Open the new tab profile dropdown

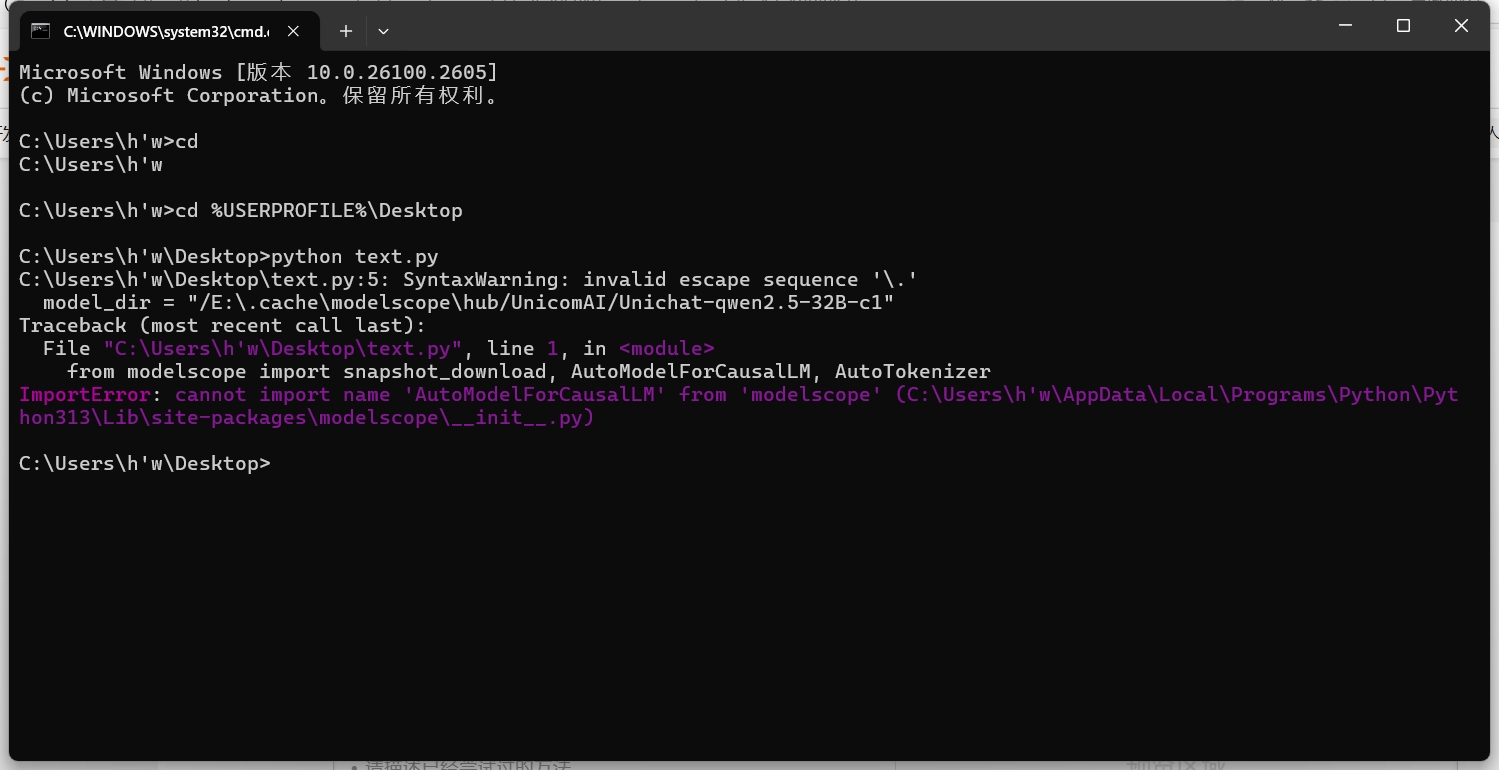[x=383, y=31]
